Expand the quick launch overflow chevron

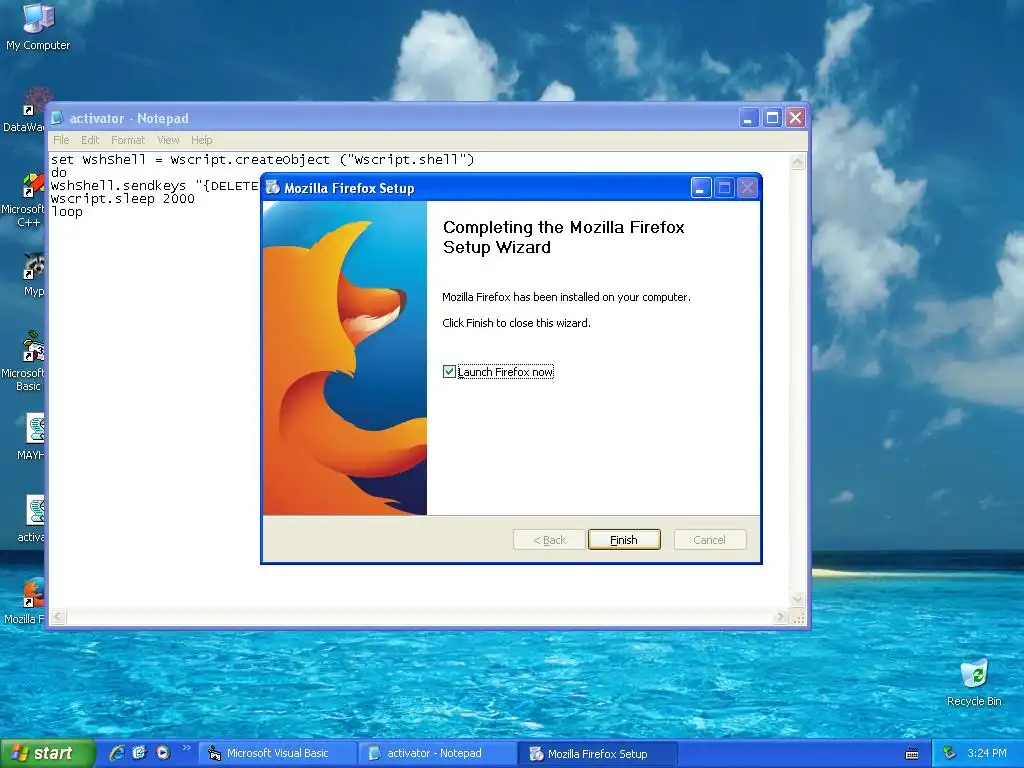[186, 748]
